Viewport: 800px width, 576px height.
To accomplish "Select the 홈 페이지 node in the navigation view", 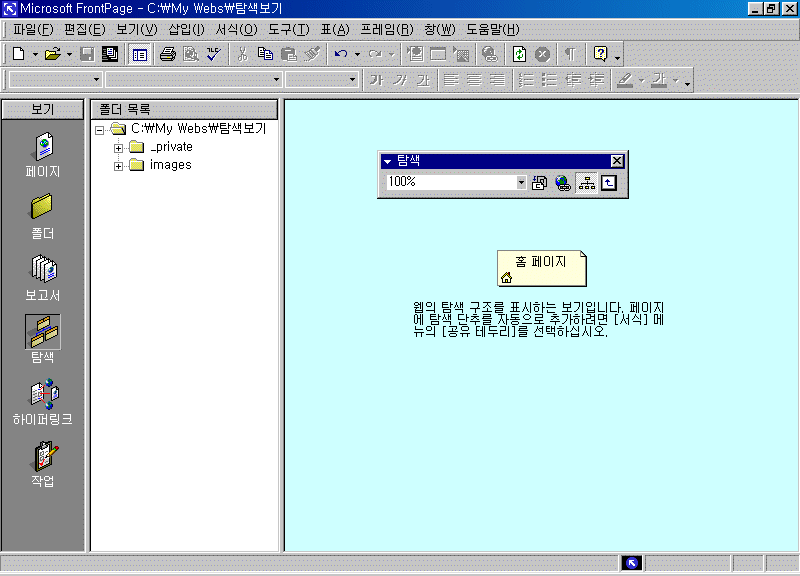I will click(542, 268).
